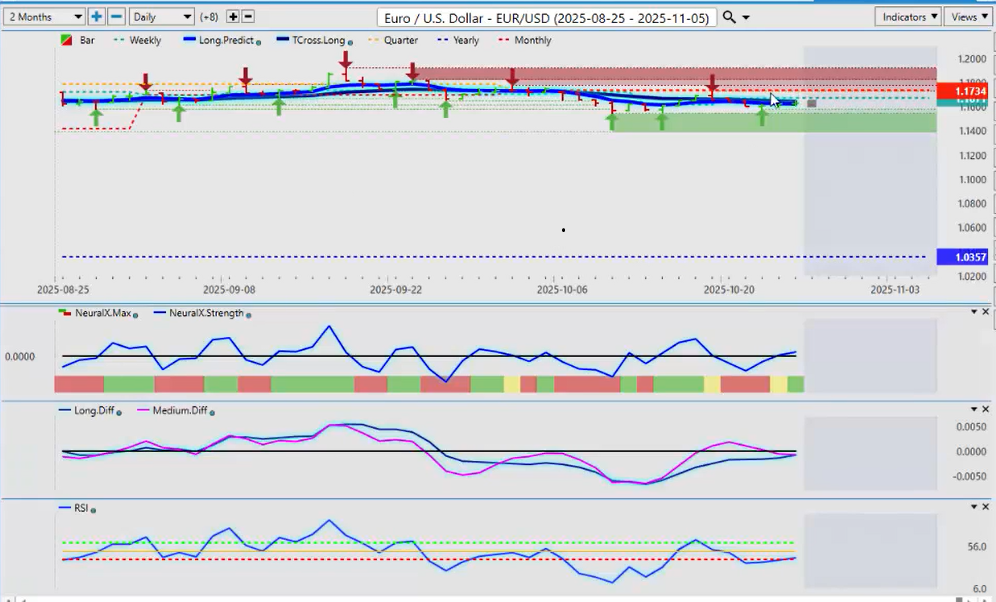This screenshot has width=996, height=602.
Task: Click the Bar legend chart type icon
Action: click(x=67, y=41)
